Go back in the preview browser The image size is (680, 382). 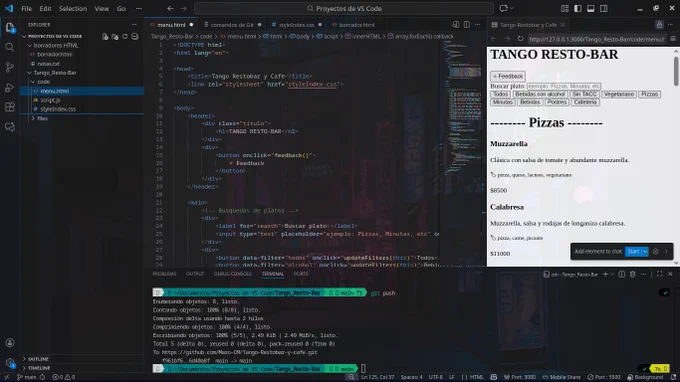pyautogui.click(x=494, y=39)
